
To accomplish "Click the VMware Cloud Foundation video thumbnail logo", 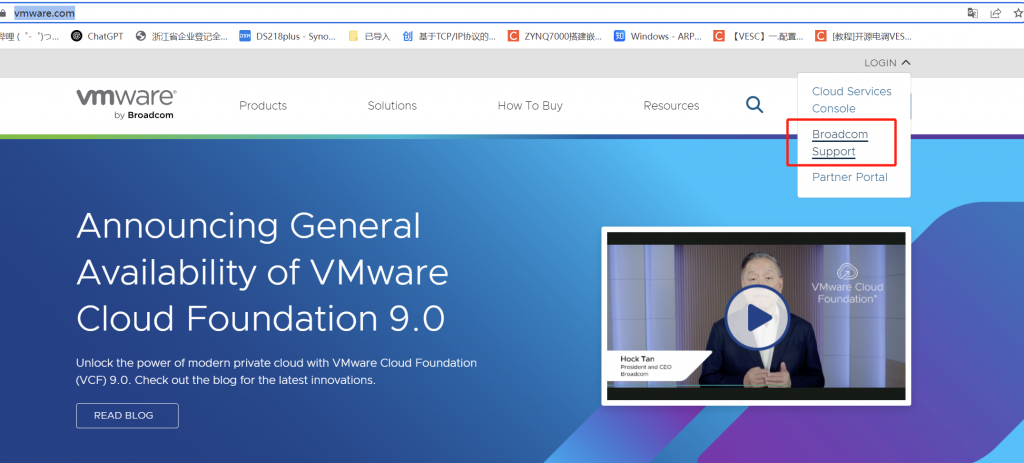I will pyautogui.click(x=847, y=283).
